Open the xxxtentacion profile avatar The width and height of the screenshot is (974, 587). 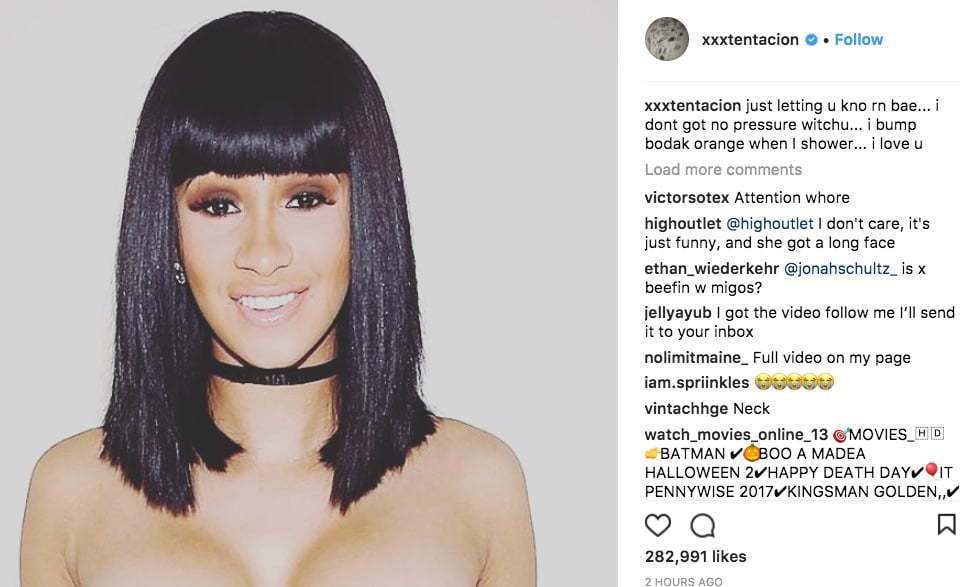667,39
